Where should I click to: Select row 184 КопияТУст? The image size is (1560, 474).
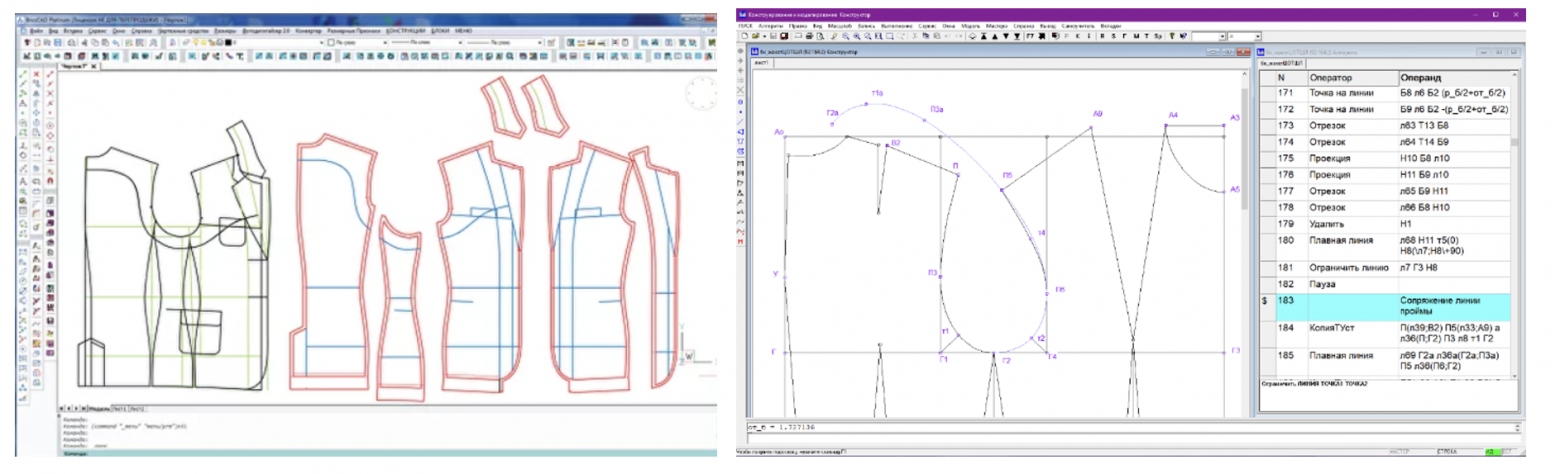click(x=1385, y=334)
